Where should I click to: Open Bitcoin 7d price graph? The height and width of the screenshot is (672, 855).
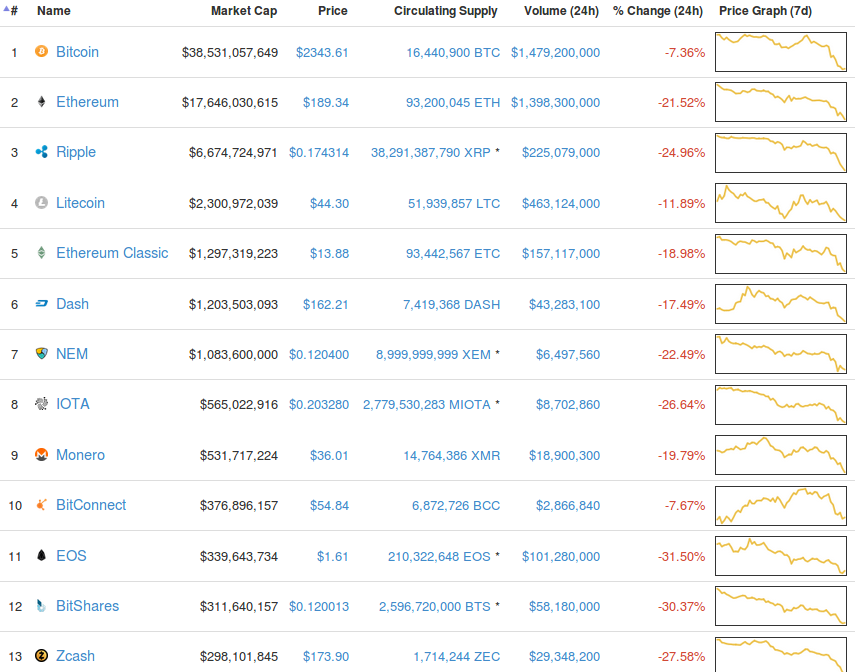(x=781, y=52)
